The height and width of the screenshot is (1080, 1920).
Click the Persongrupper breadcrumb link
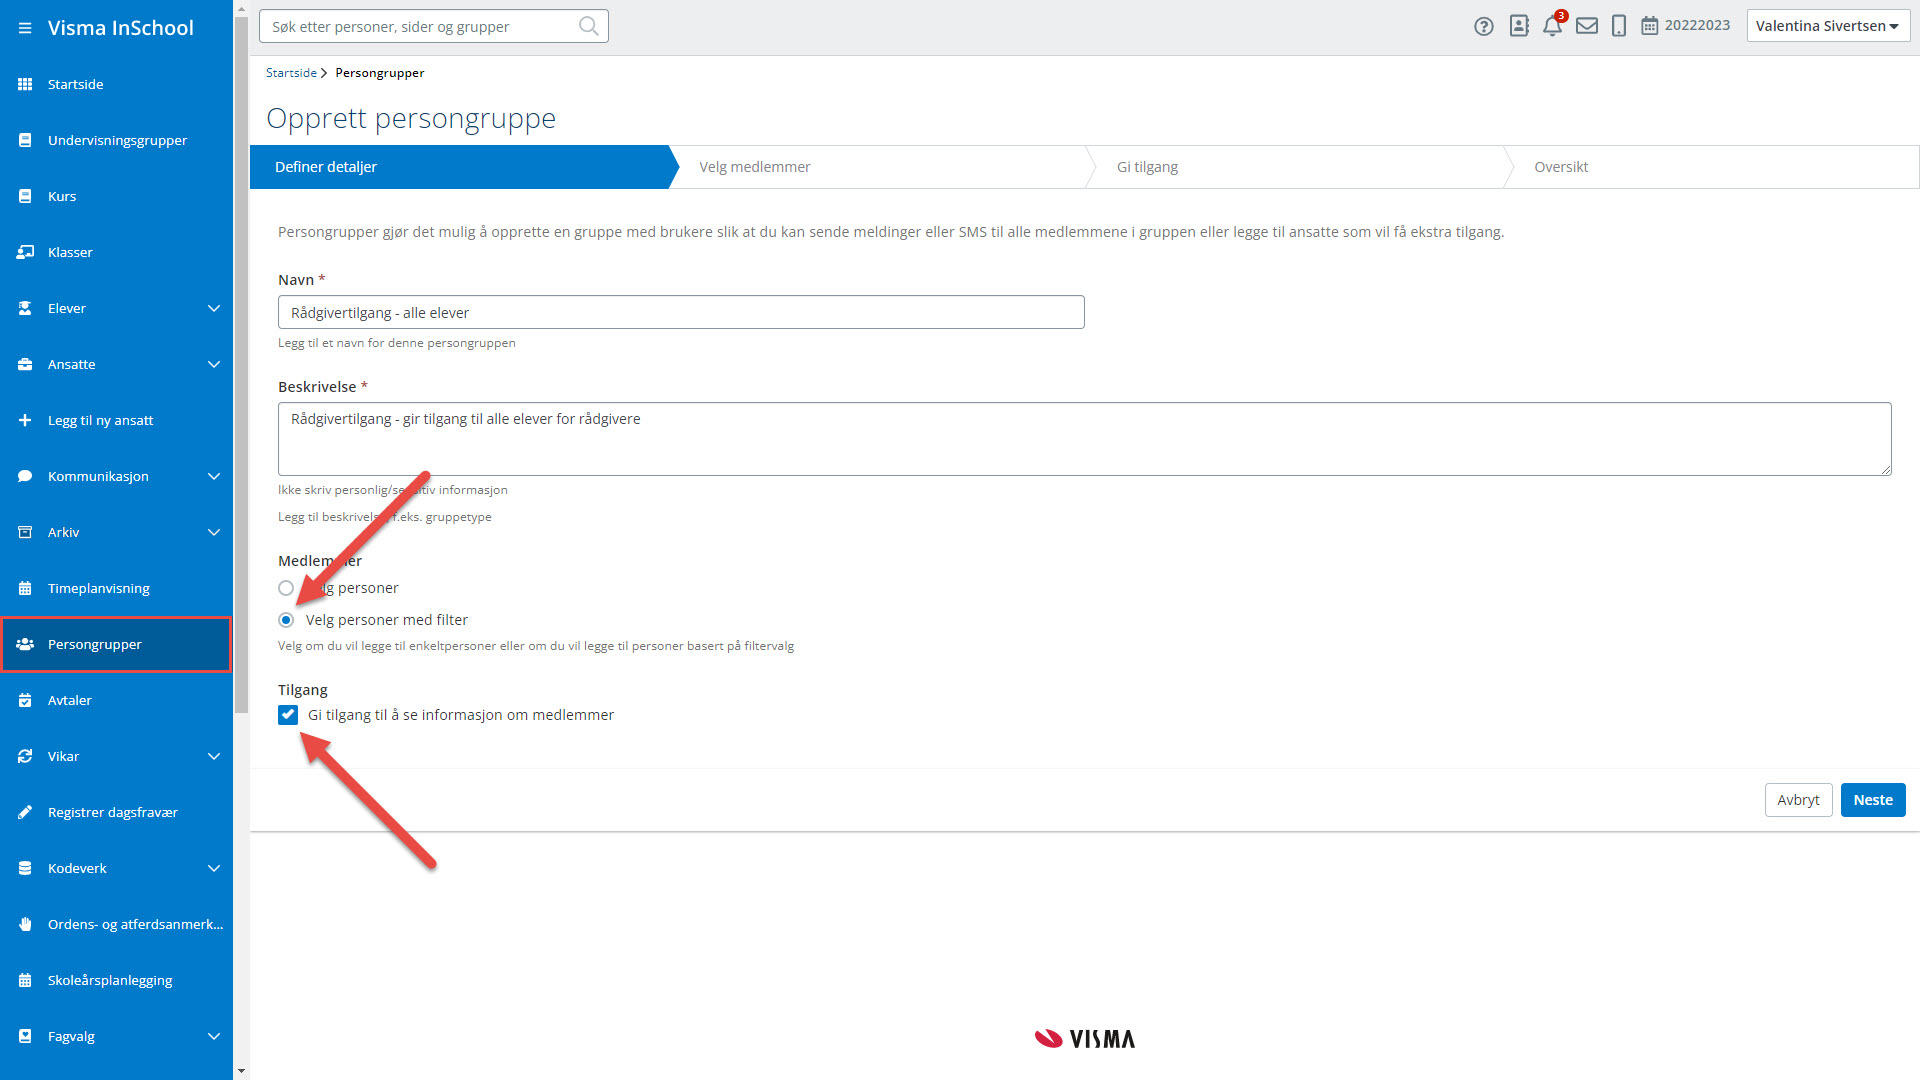pos(380,73)
